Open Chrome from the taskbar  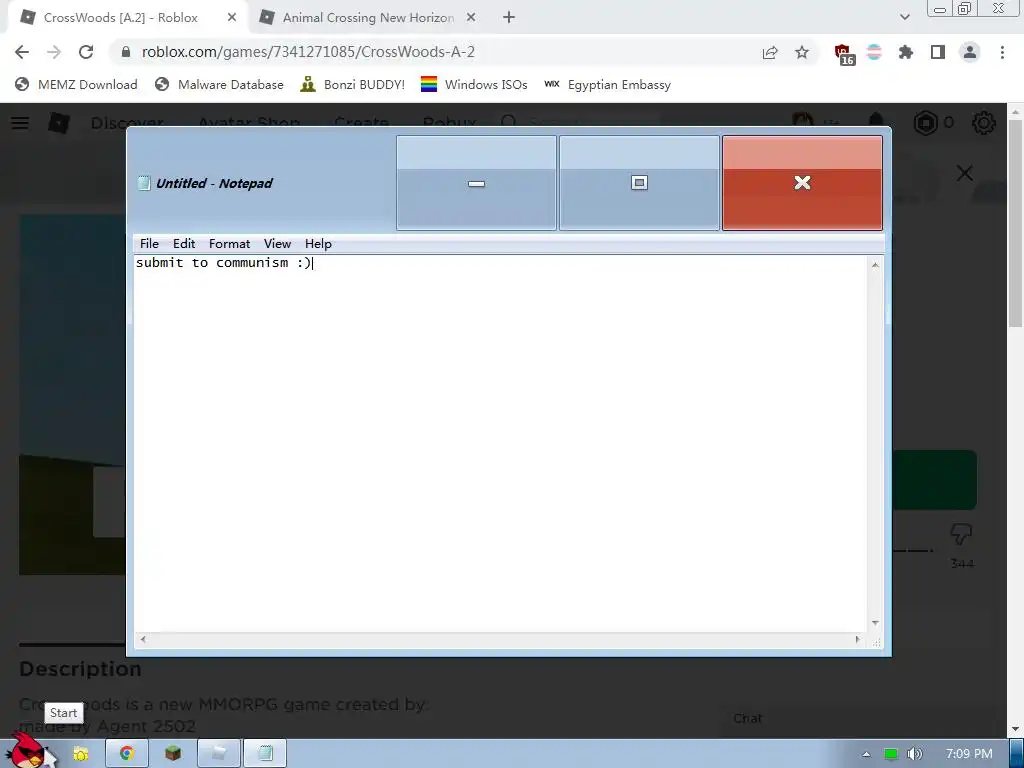coord(127,754)
